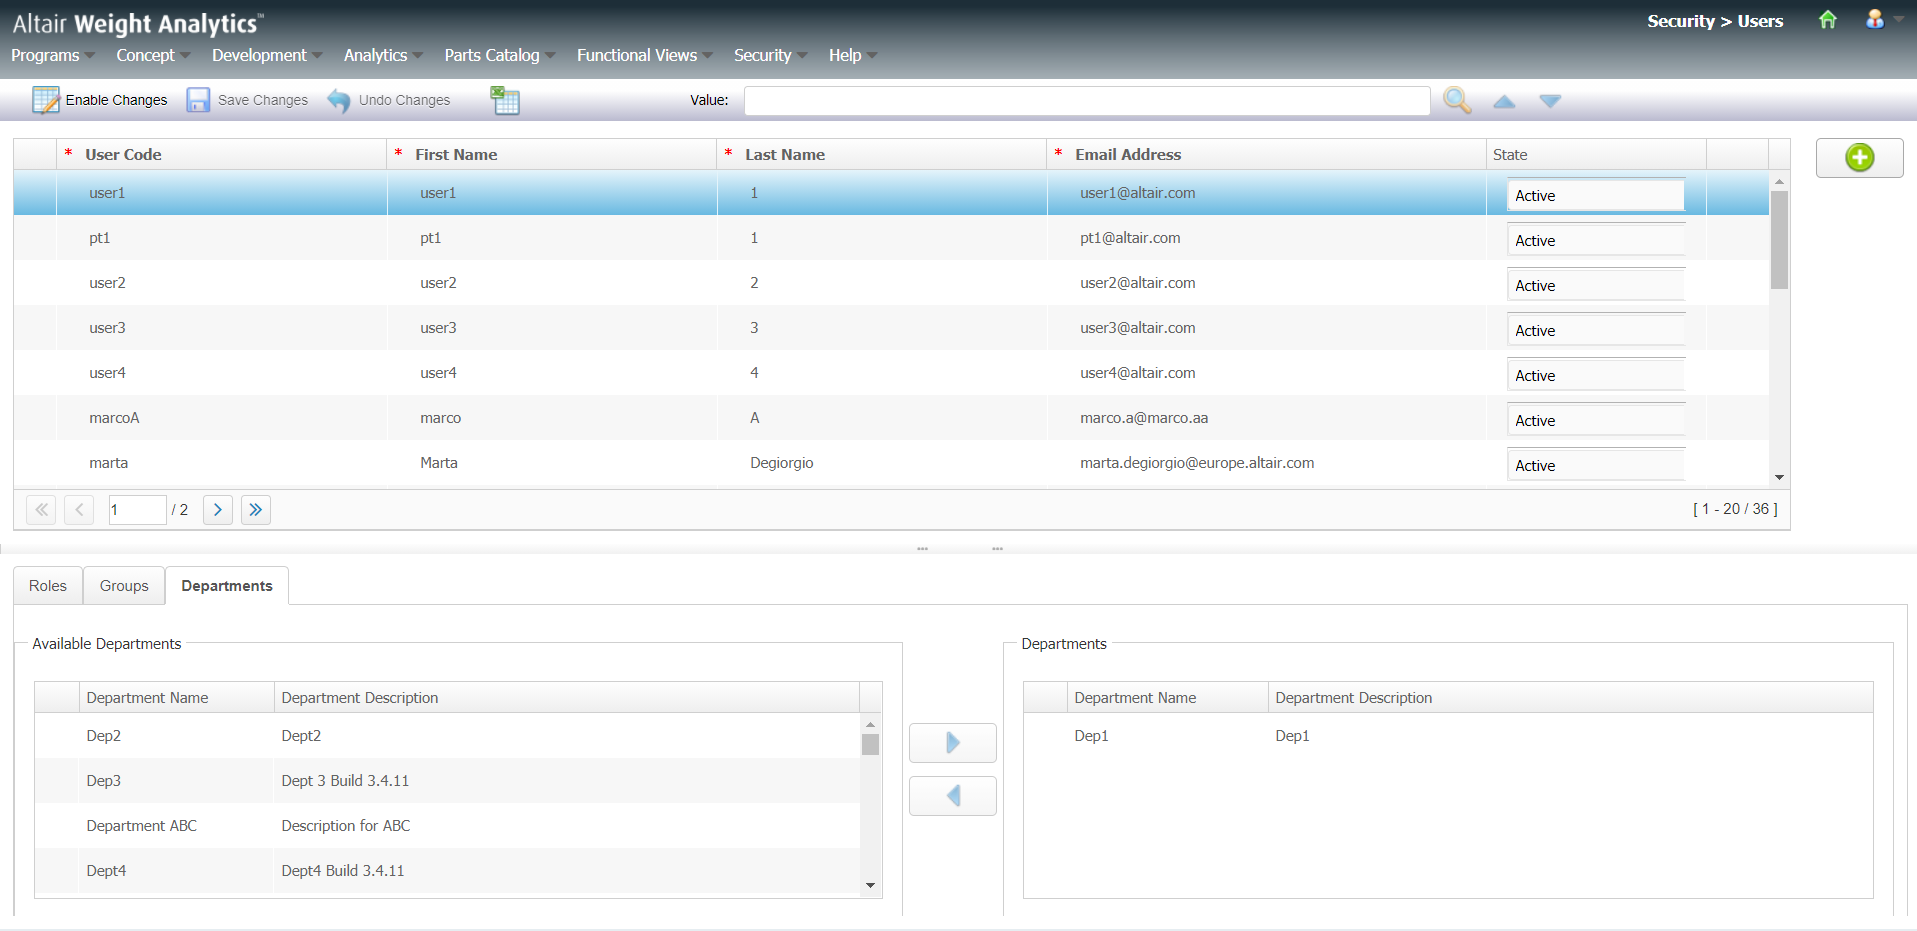Click the Save Changes floppy disk icon
The width and height of the screenshot is (1917, 931).
pyautogui.click(x=198, y=100)
